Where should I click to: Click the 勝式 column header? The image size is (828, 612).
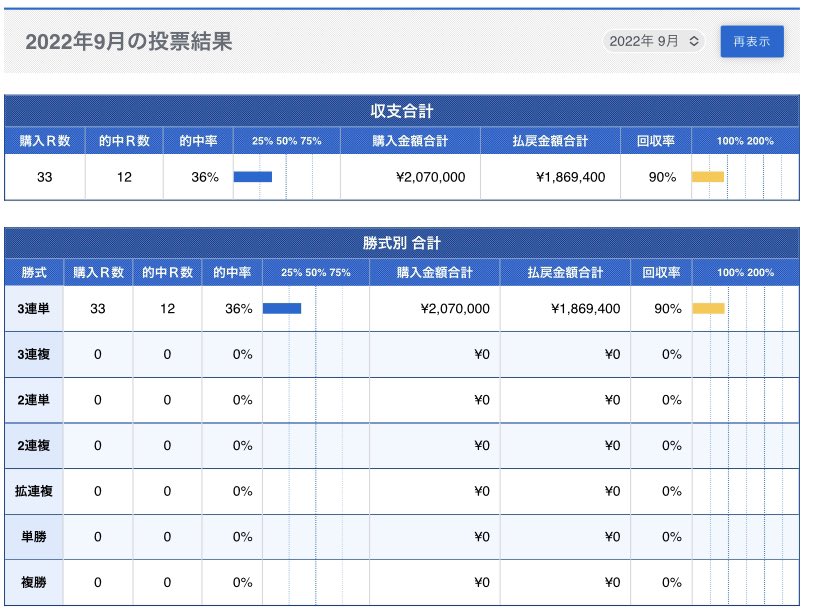(34, 272)
